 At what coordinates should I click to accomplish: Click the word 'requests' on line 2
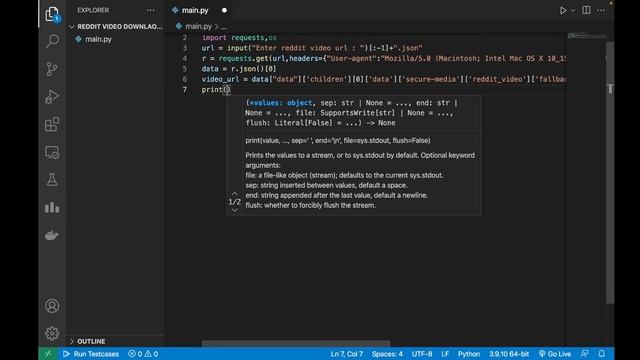coord(247,38)
